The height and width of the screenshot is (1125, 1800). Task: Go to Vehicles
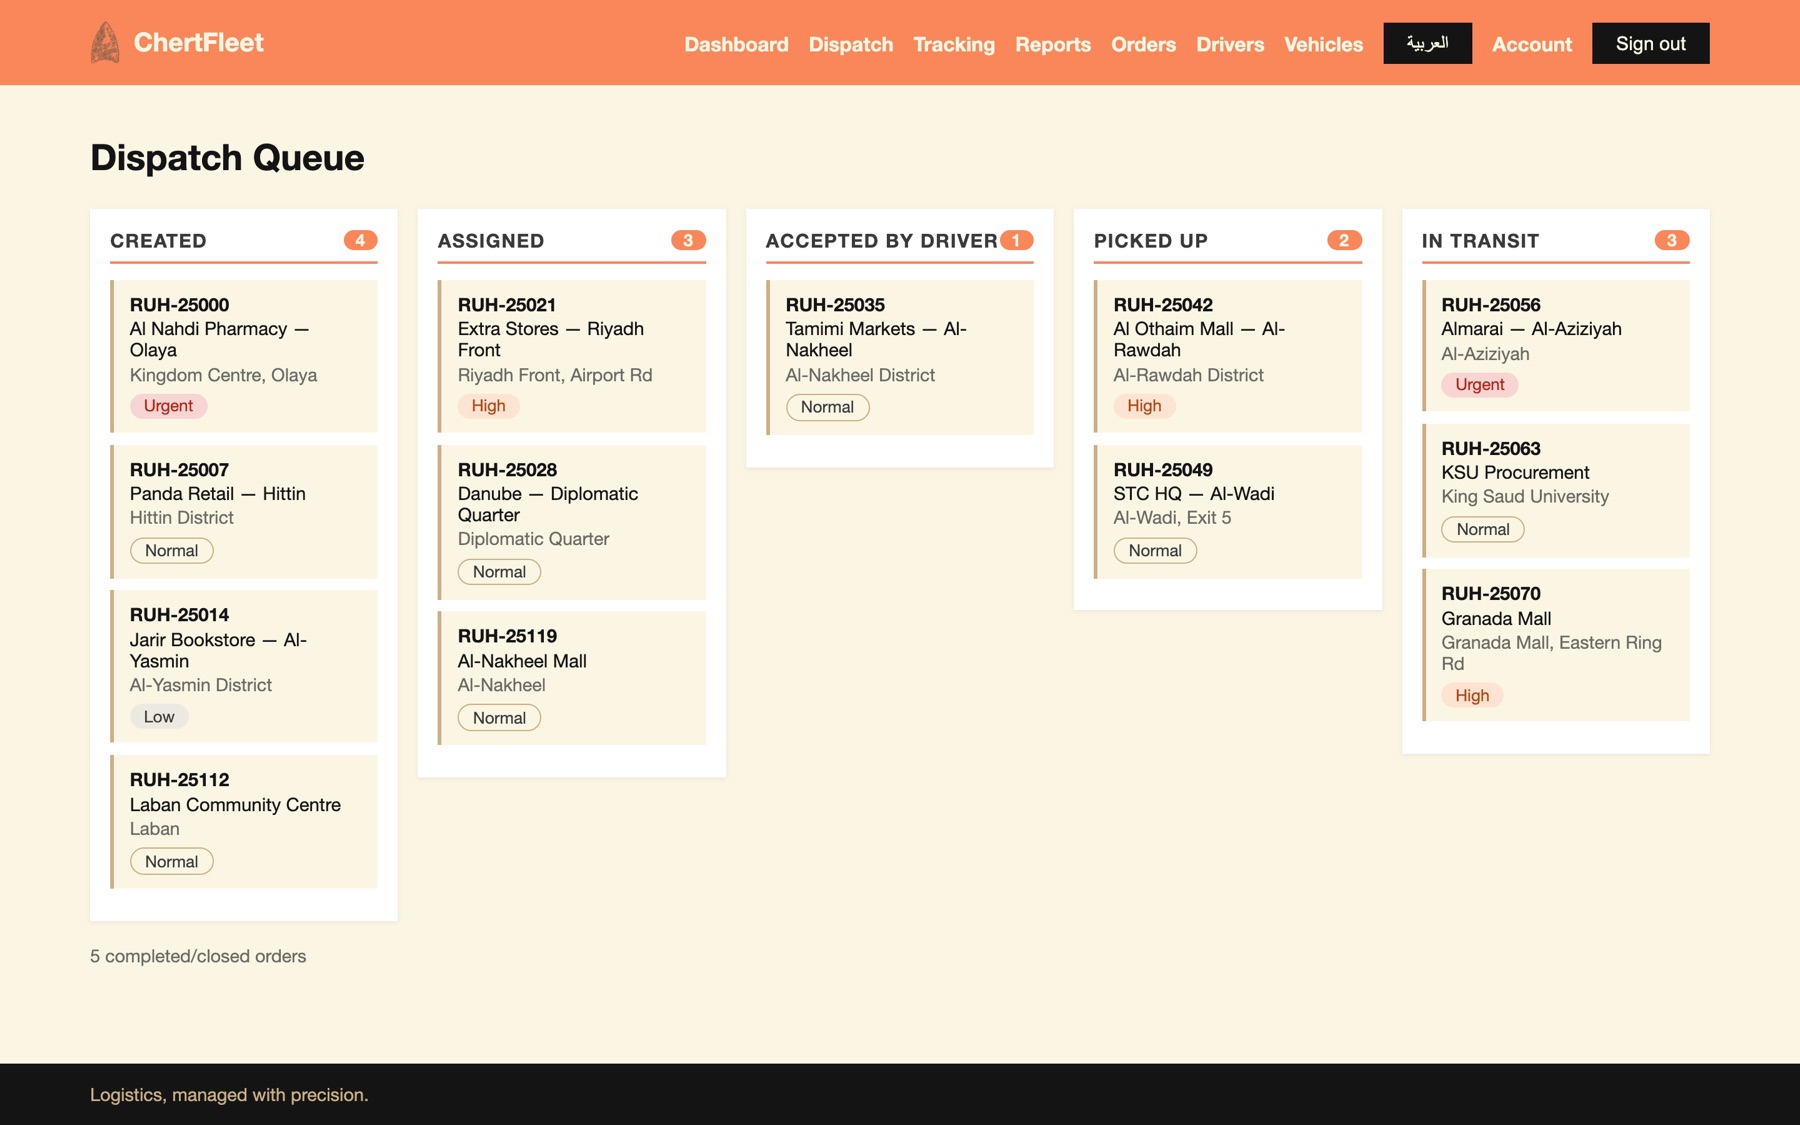click(x=1323, y=44)
